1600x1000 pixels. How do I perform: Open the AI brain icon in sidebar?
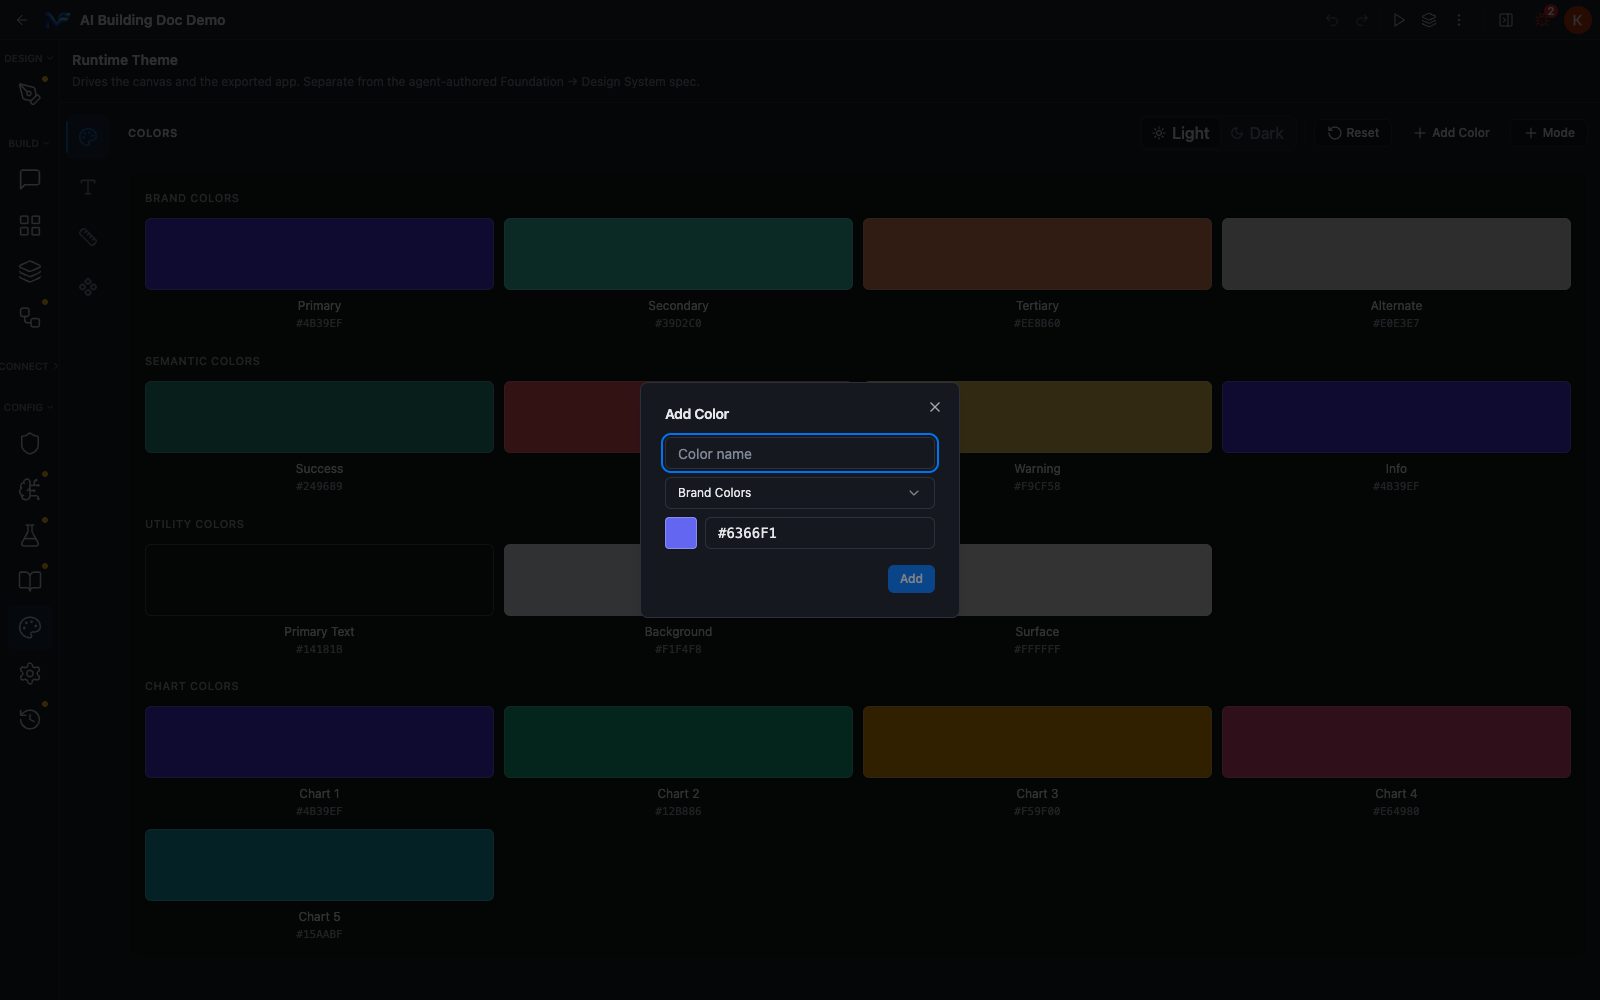coord(30,489)
